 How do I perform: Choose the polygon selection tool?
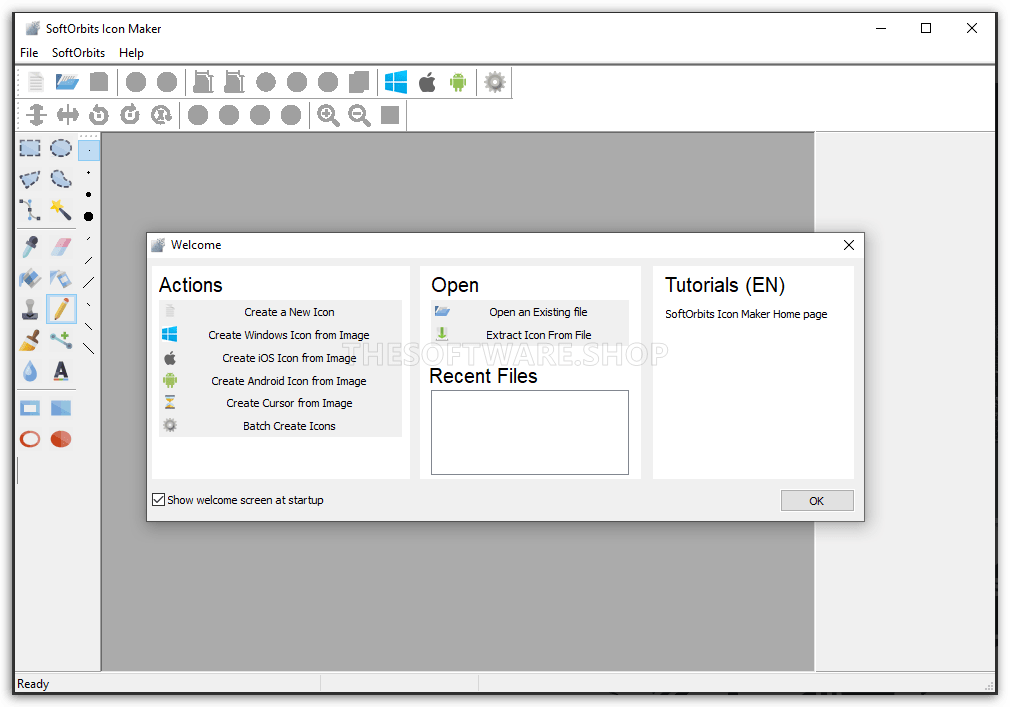[30, 179]
